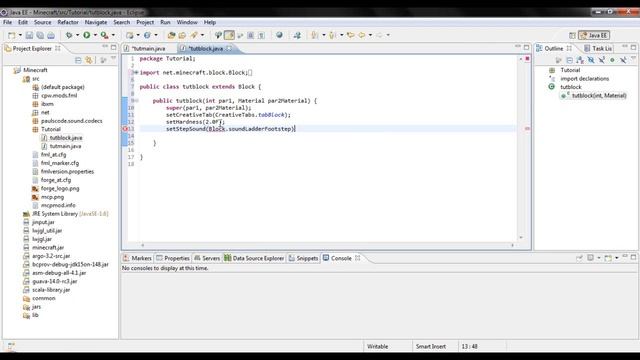The width and height of the screenshot is (640, 360).
Task: Close the tutblock.java editor tab
Action: coord(229,49)
